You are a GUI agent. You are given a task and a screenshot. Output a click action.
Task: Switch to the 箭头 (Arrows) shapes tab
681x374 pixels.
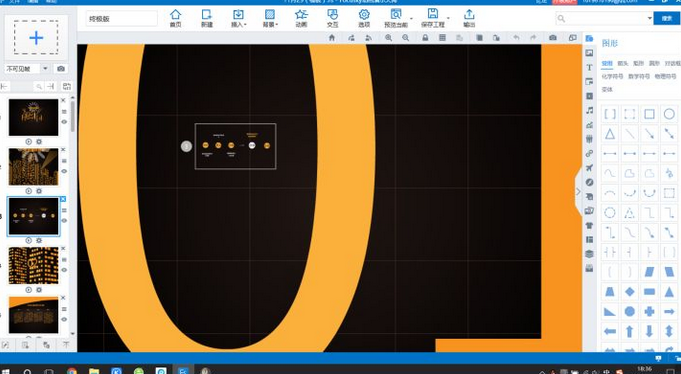[623, 63]
